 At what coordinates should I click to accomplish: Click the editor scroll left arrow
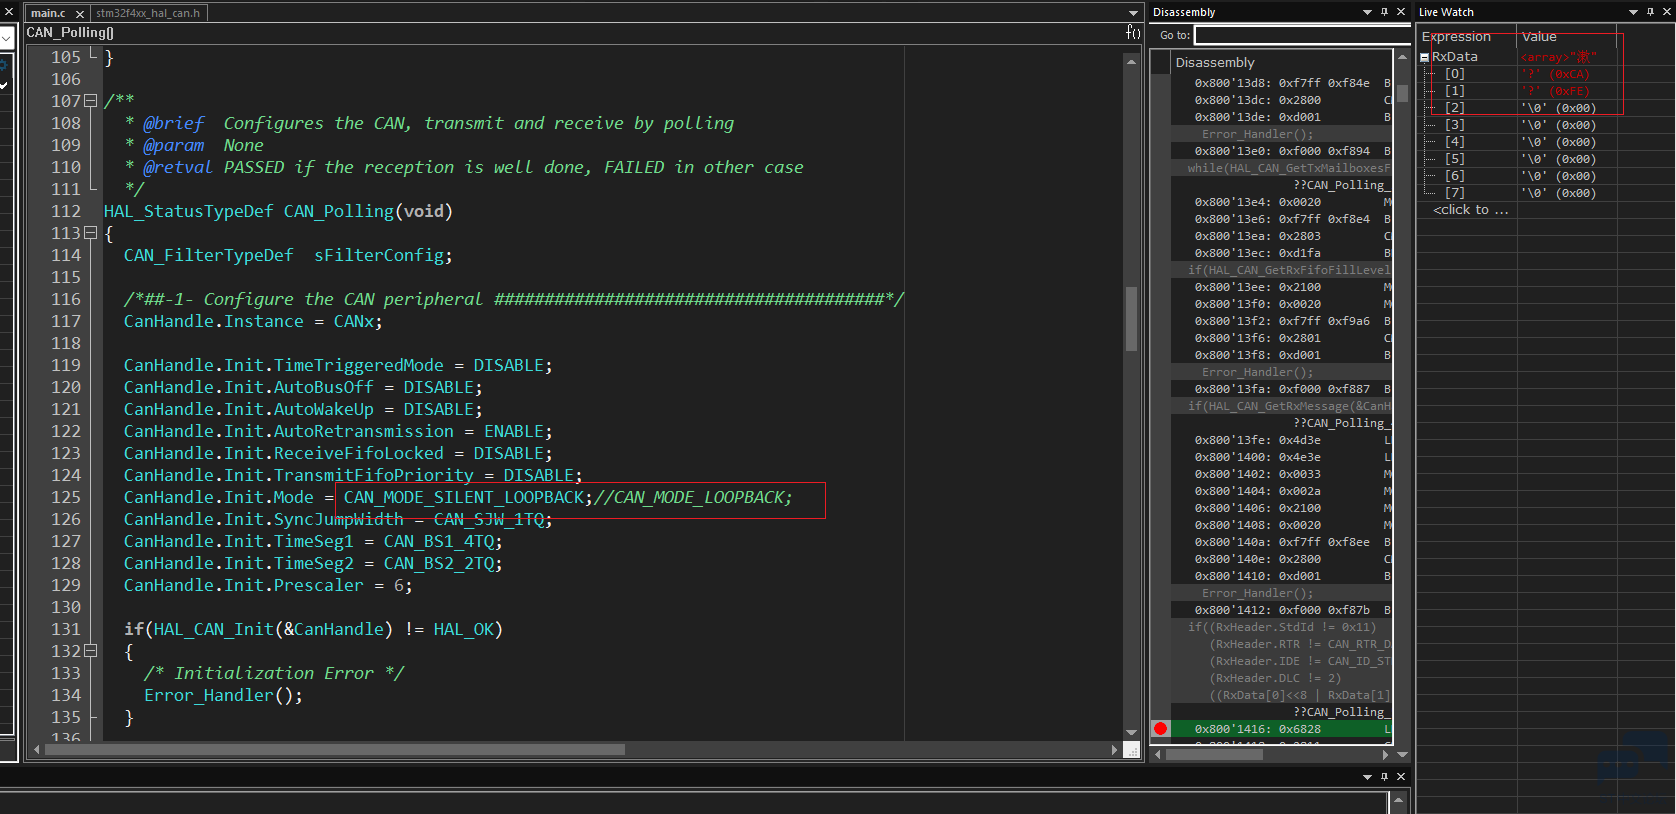point(37,749)
